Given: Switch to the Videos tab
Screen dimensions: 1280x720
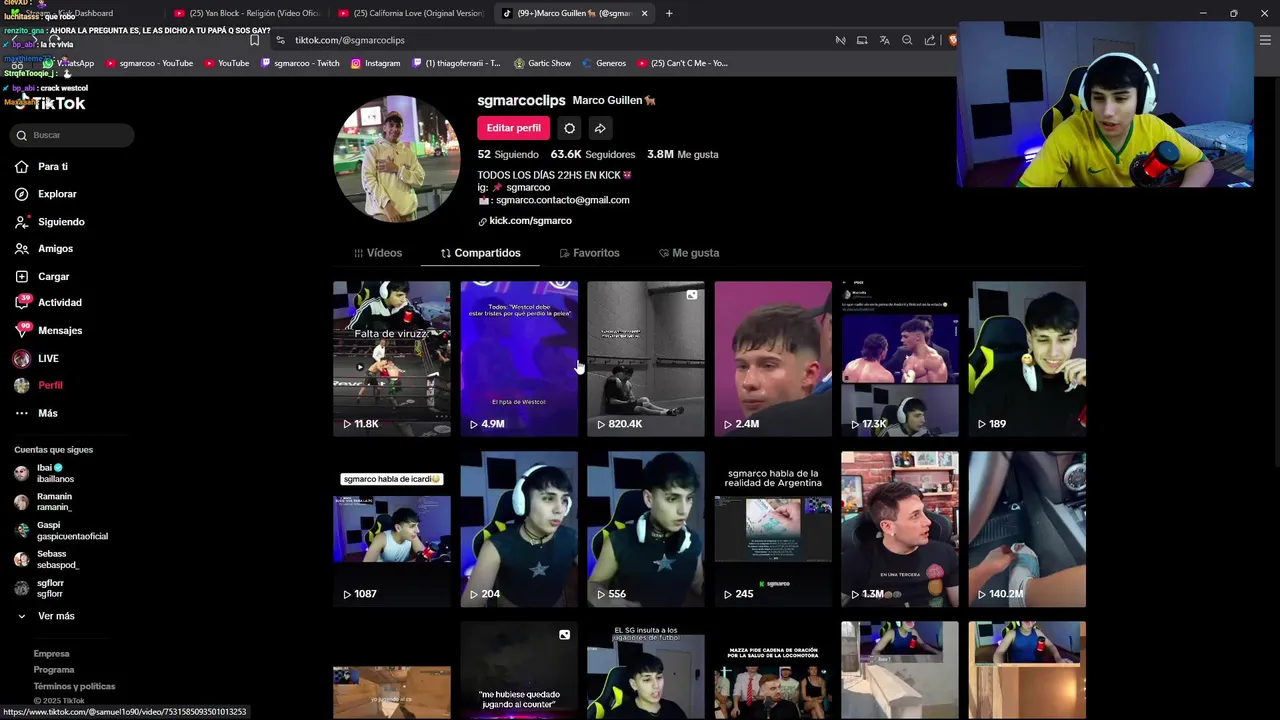Looking at the screenshot, I should coord(377,253).
